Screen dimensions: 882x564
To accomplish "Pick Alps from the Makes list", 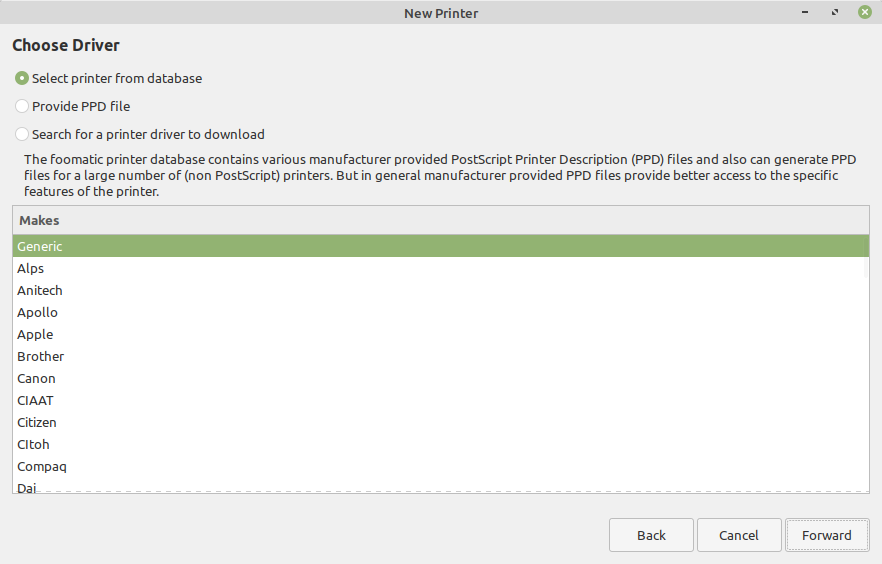I will click(x=441, y=268).
